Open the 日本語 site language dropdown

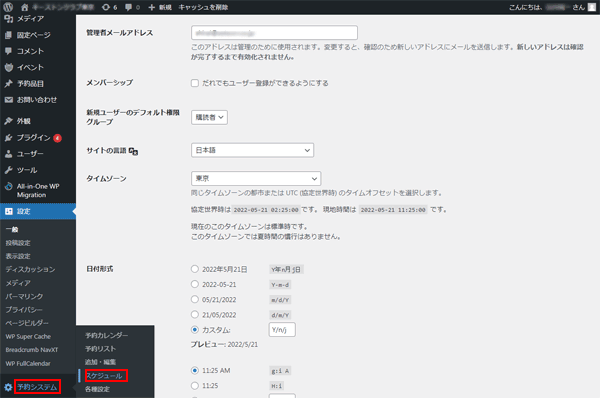click(253, 150)
